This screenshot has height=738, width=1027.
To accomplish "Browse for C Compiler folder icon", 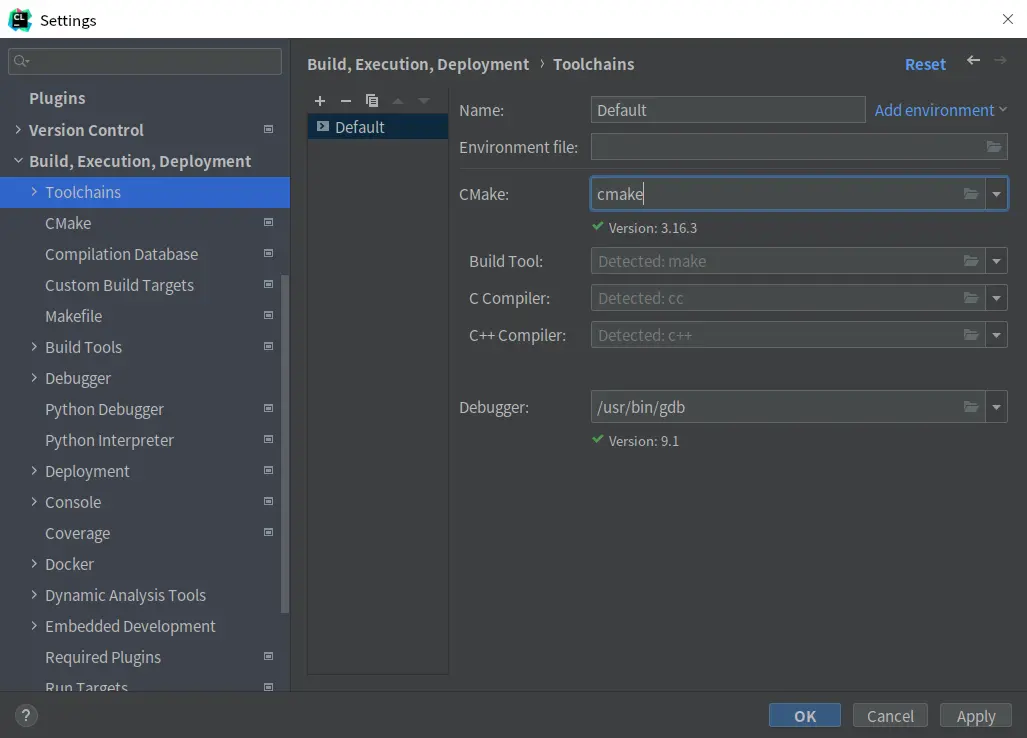I will pos(971,298).
